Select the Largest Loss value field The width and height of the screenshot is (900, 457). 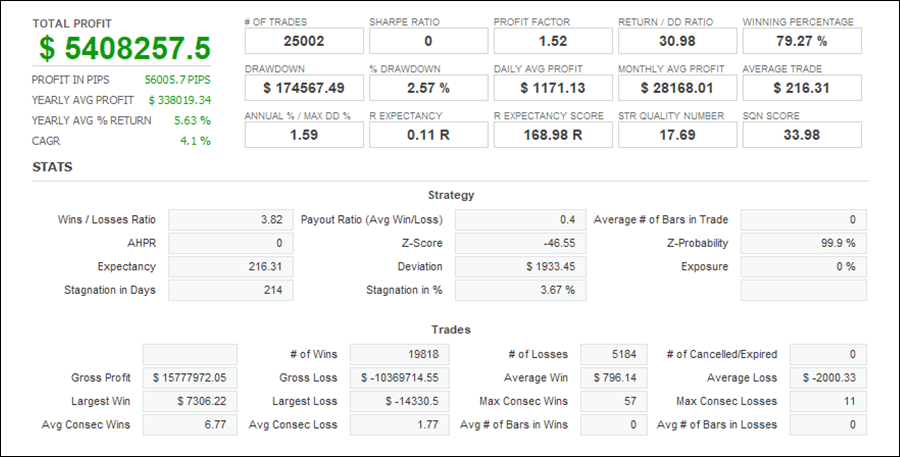pyautogui.click(x=399, y=402)
